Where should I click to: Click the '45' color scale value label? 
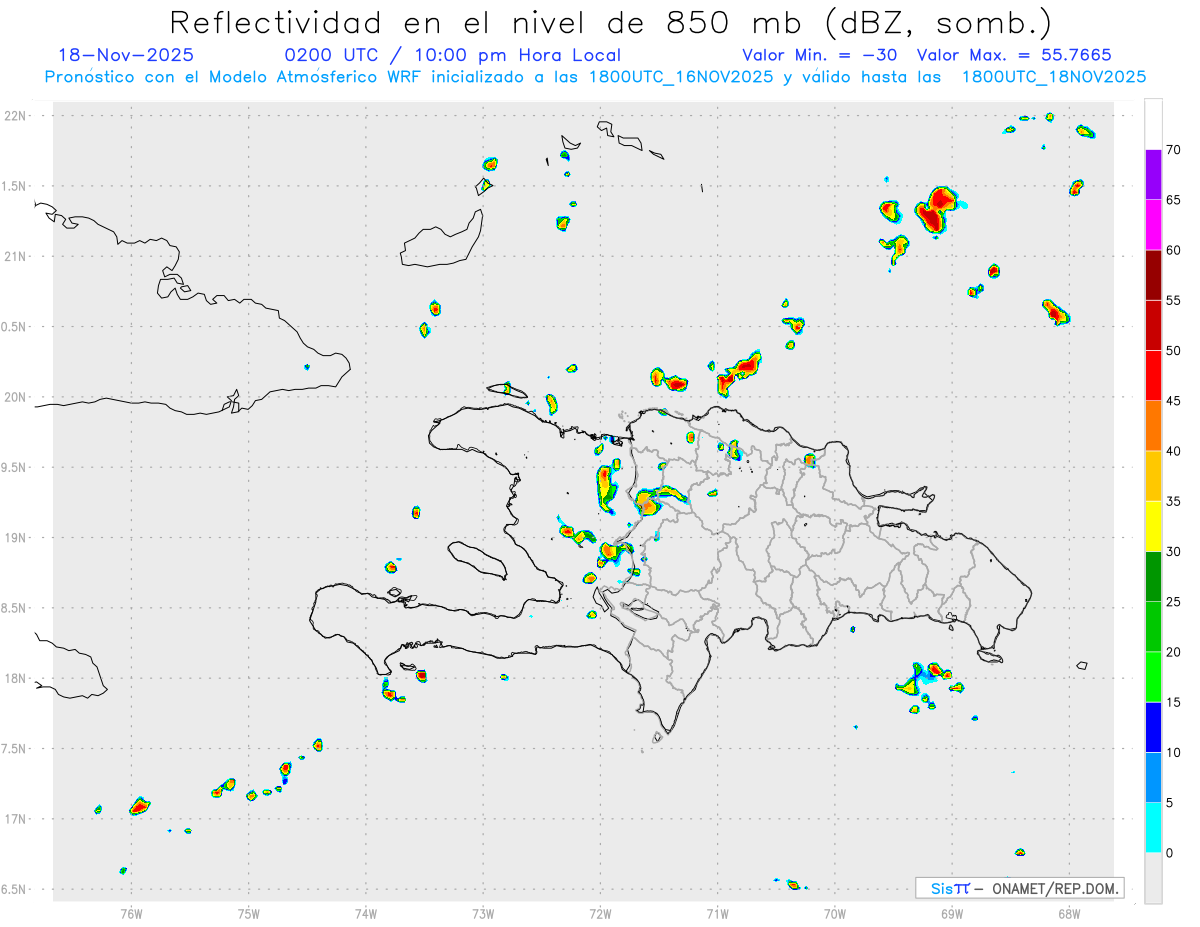coord(1174,401)
